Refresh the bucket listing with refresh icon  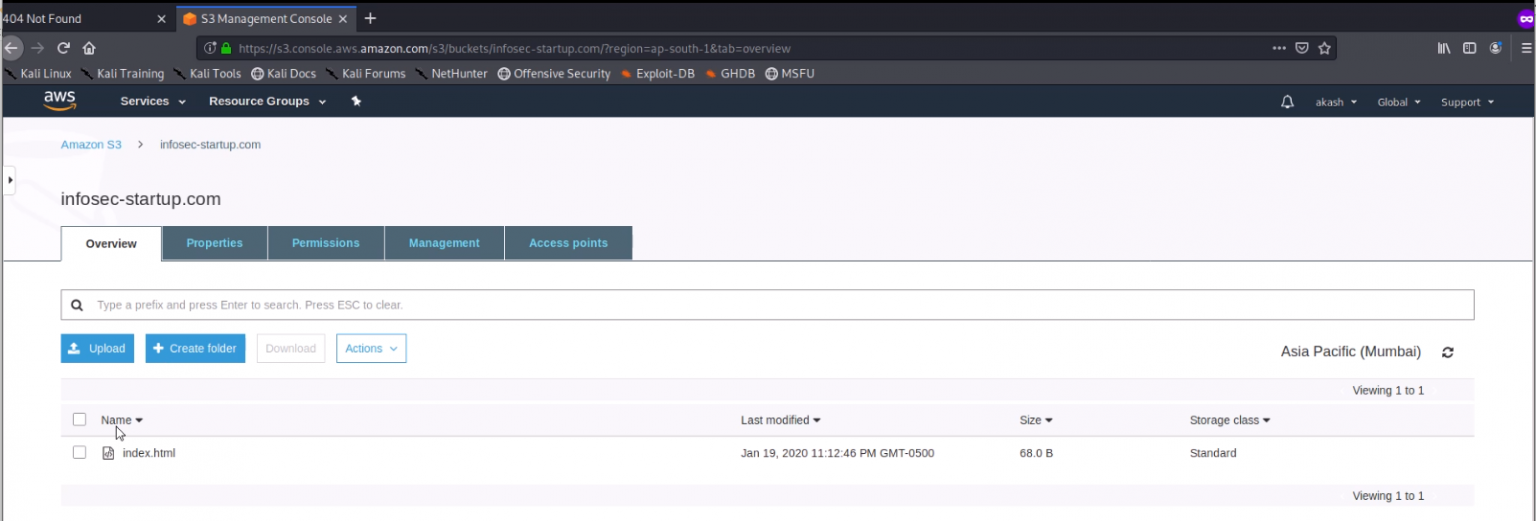click(x=1447, y=352)
